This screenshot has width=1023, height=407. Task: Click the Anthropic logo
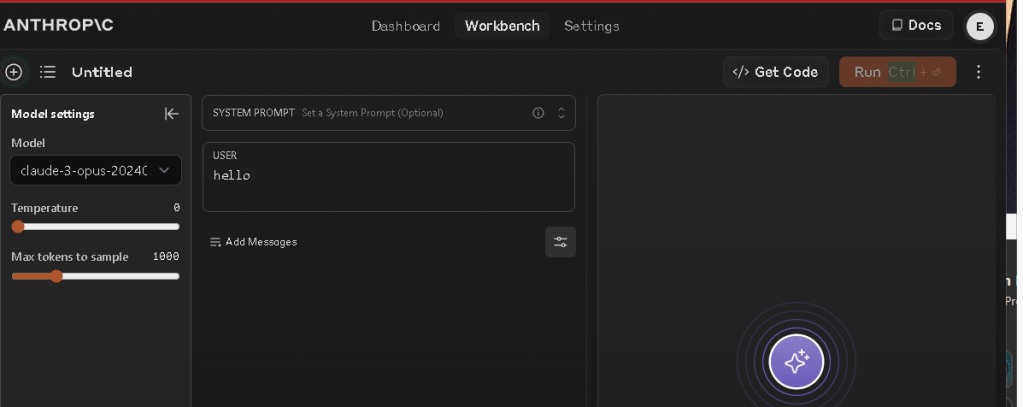pyautogui.click(x=58, y=25)
